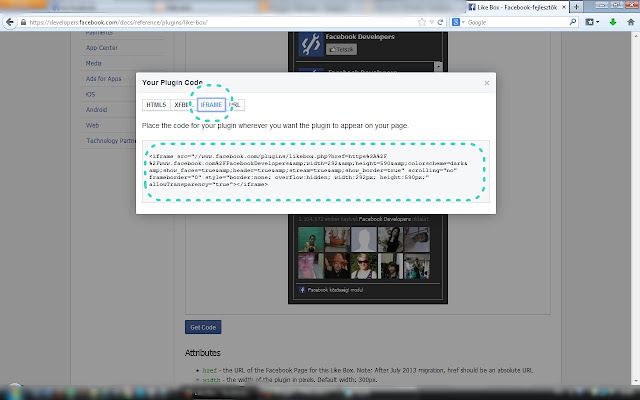Select the Like Box - Facebook tab
The height and width of the screenshot is (400, 640).
tap(517, 7)
